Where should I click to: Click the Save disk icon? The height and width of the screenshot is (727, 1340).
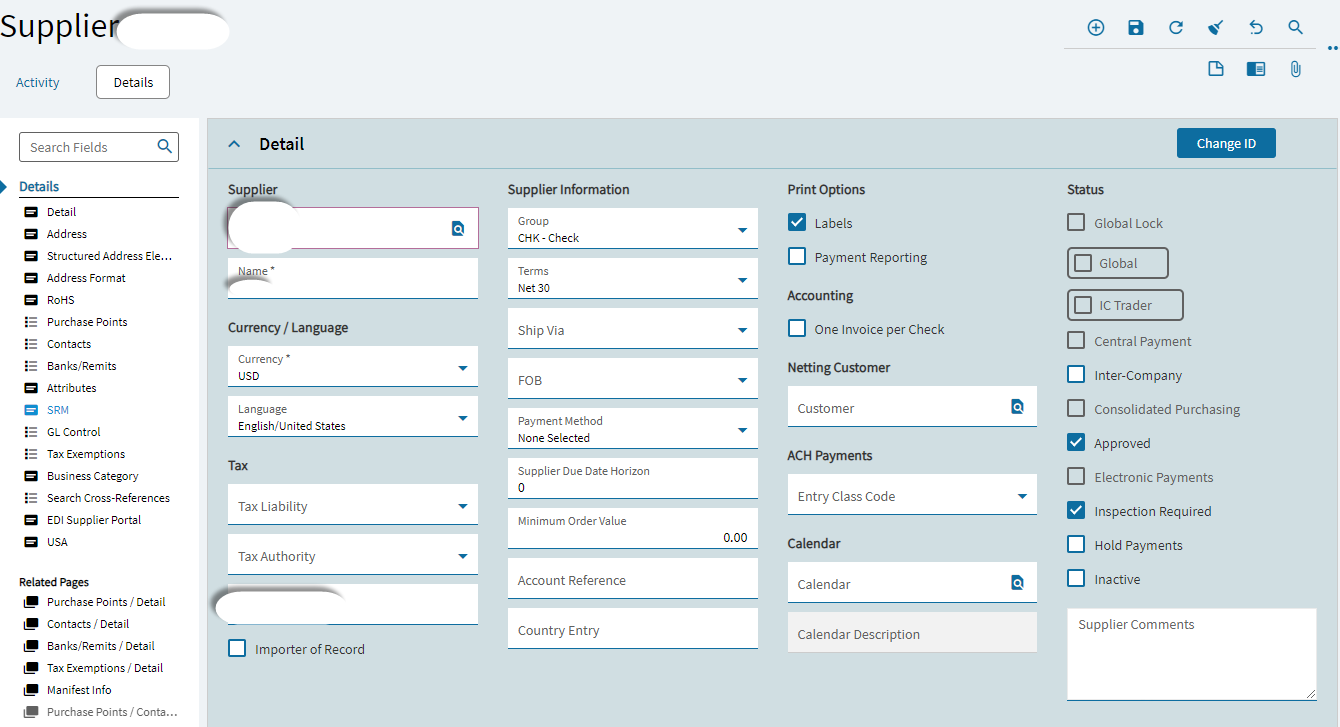pos(1136,28)
